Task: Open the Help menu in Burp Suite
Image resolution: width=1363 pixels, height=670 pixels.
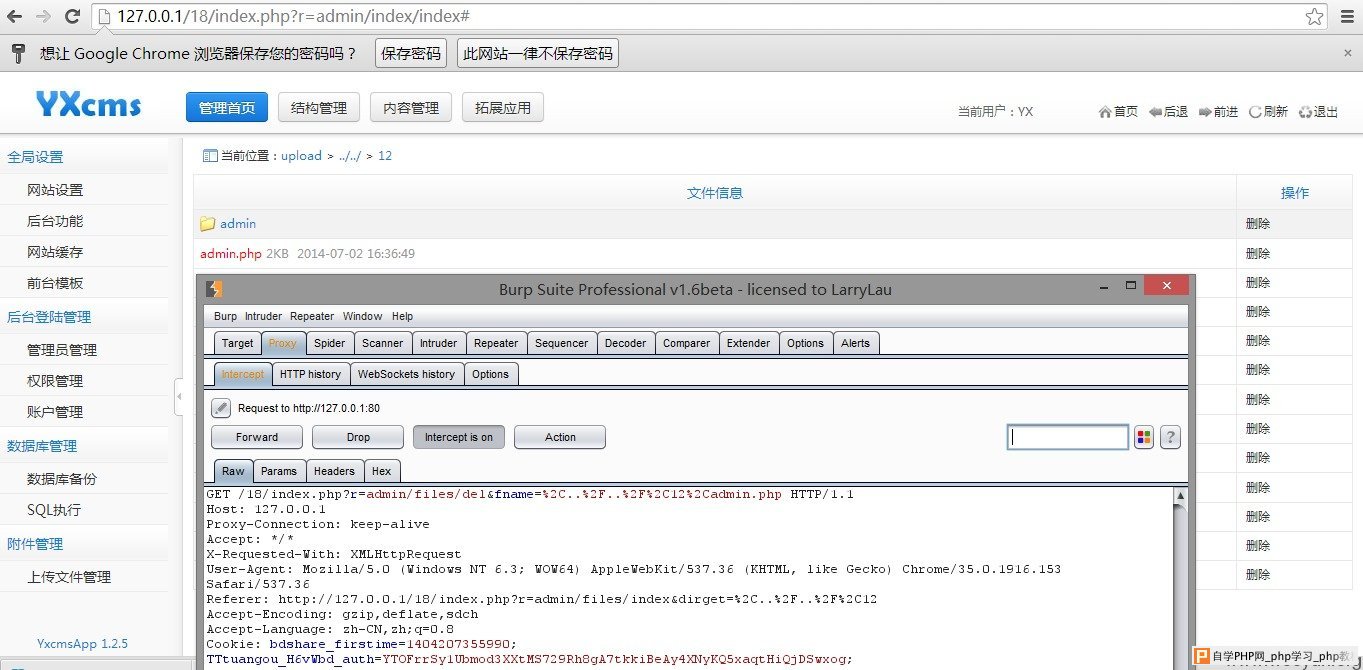Action: (x=402, y=316)
